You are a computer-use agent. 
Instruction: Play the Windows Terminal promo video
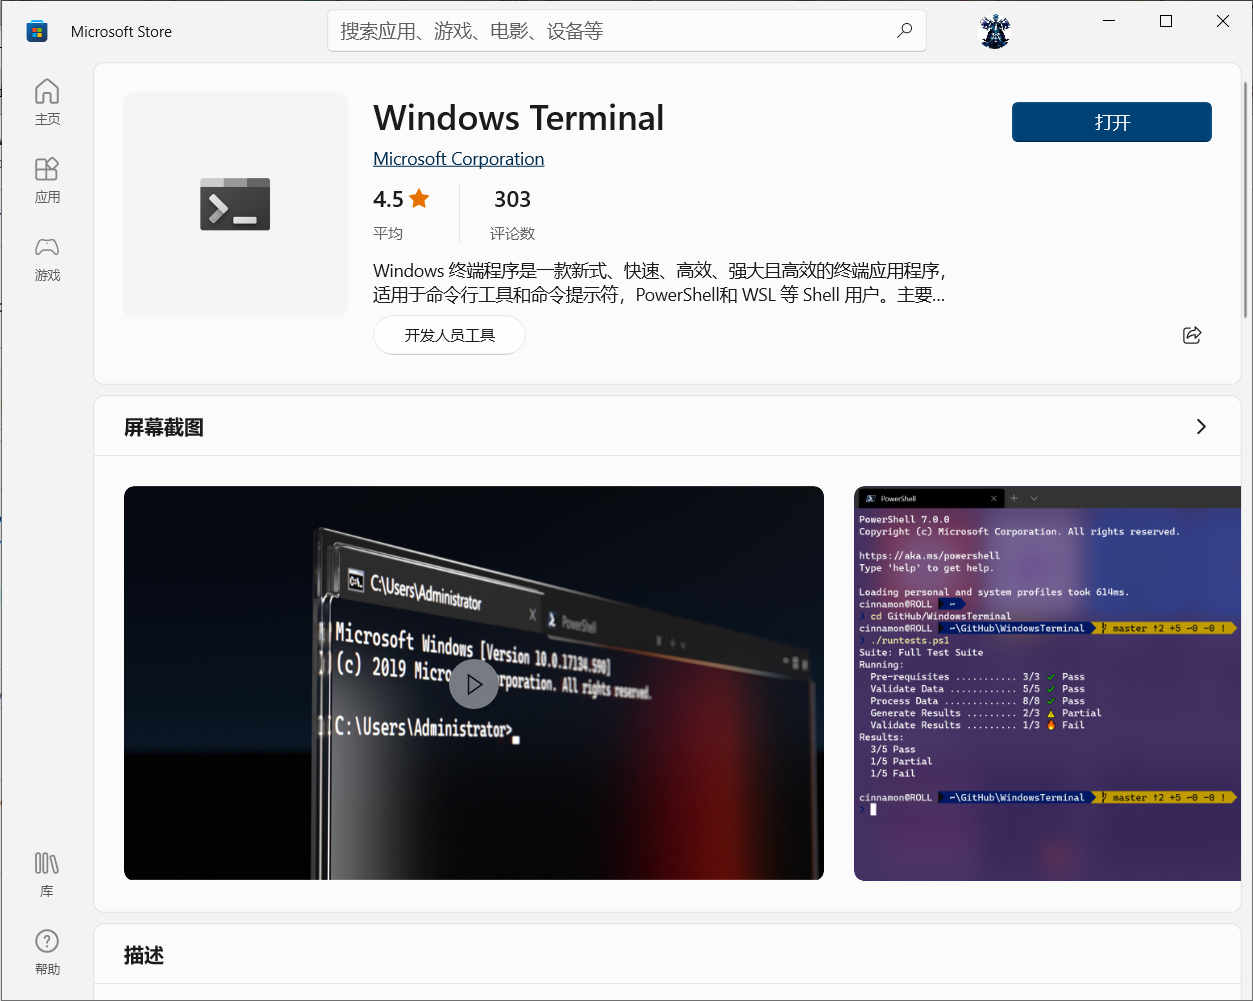(x=474, y=683)
